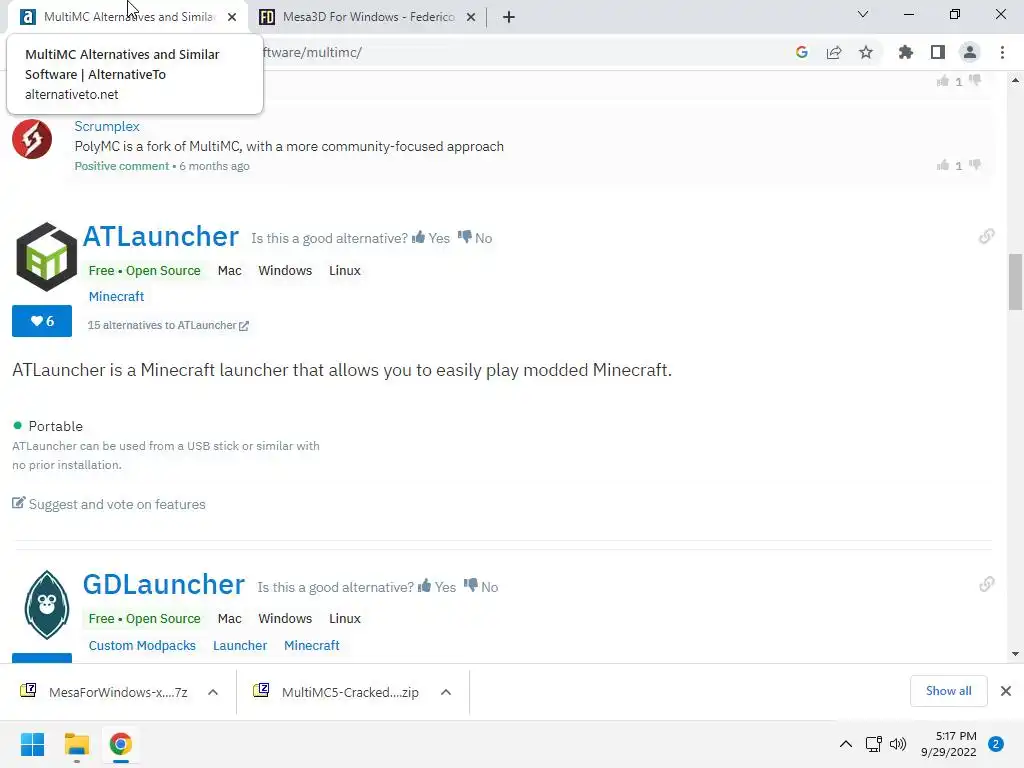This screenshot has width=1024, height=768.
Task: Click scrollbar down arrow
Action: (x=1015, y=654)
